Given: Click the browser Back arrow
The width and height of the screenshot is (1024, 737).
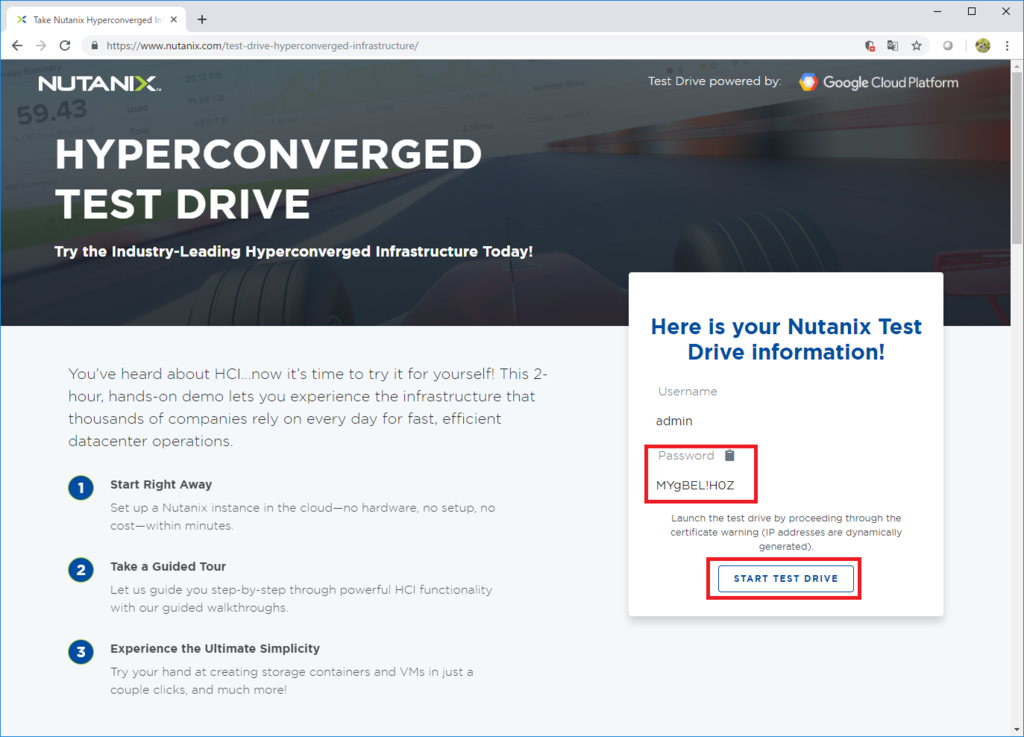Looking at the screenshot, I should tap(17, 46).
